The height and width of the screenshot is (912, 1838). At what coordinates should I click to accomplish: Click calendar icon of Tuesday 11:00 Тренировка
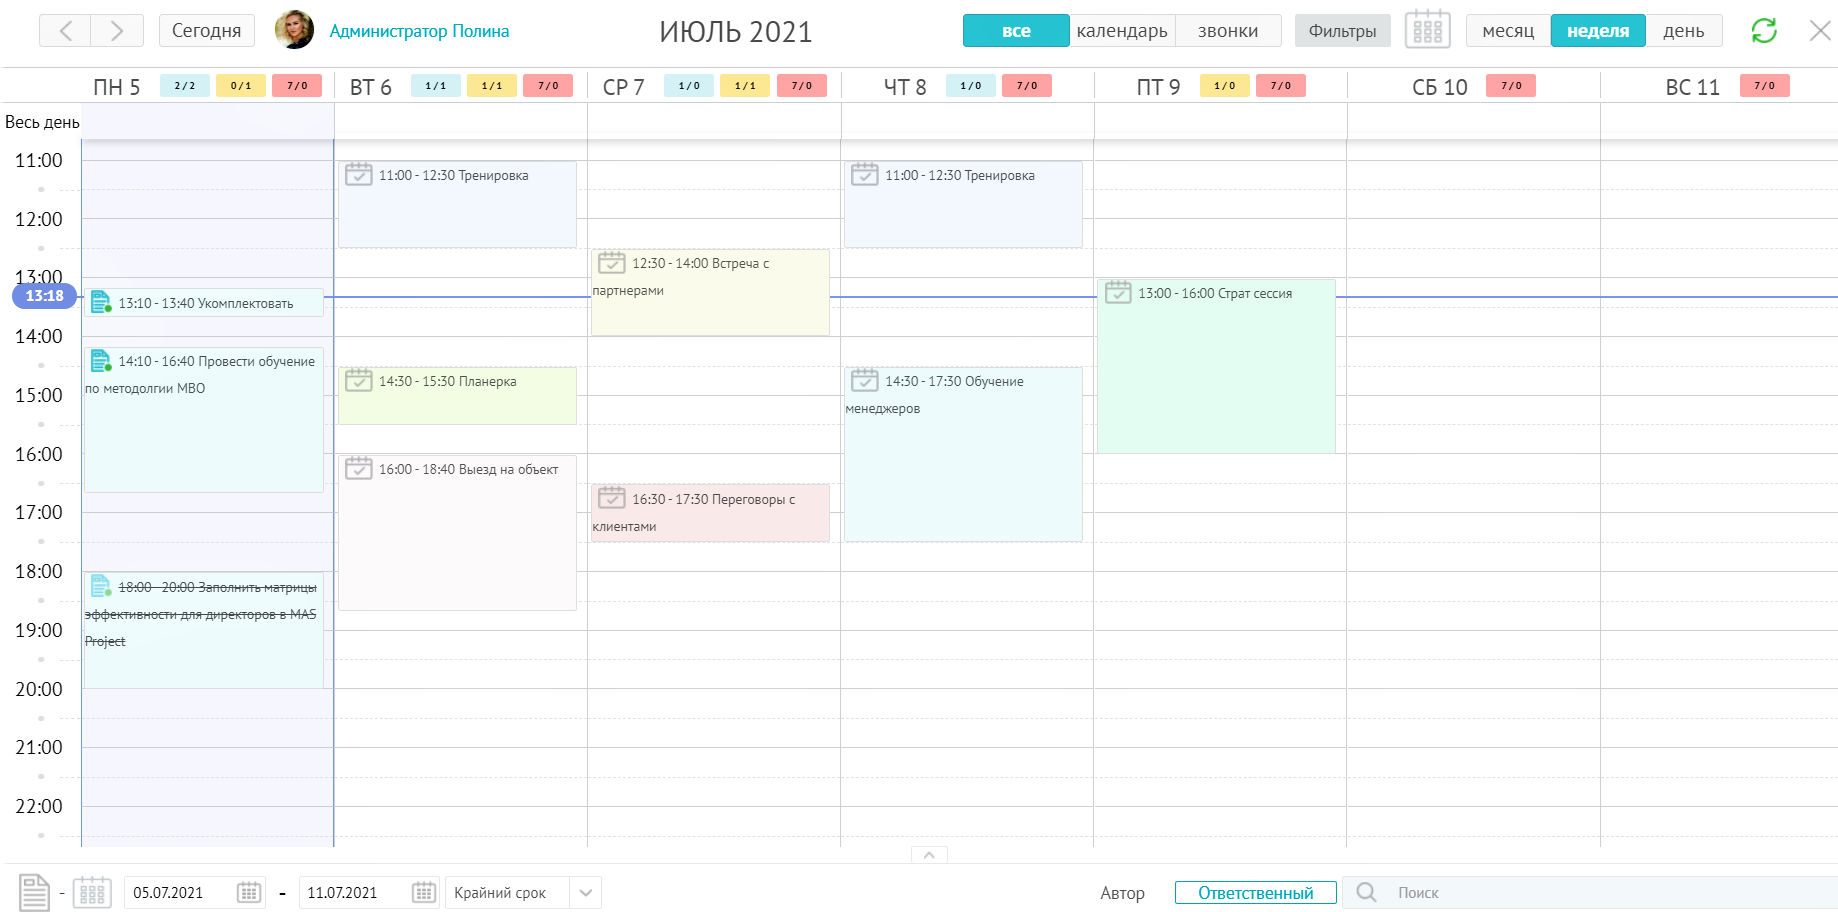[x=359, y=174]
